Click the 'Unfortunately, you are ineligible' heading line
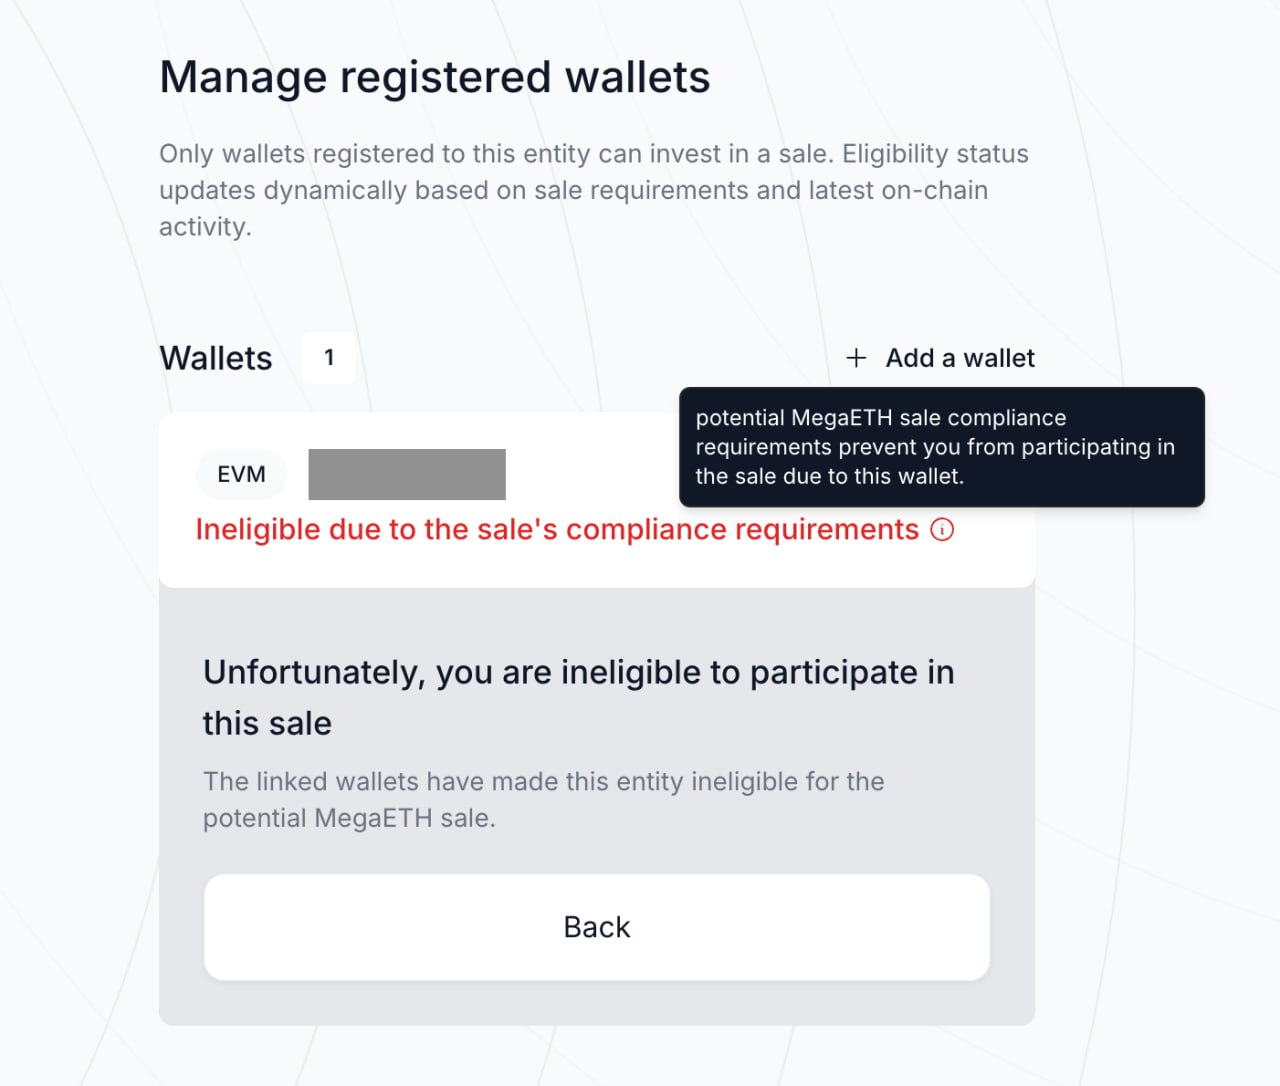 click(x=578, y=672)
